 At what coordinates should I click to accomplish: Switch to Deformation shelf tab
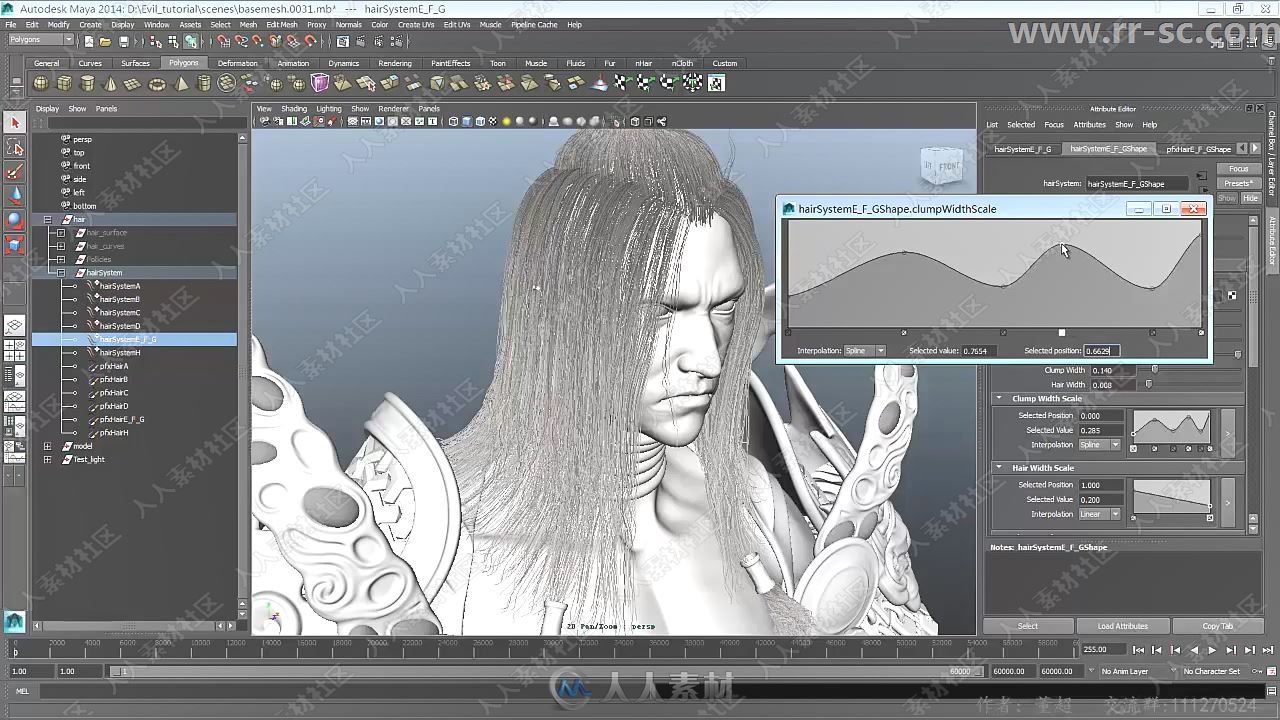237,63
